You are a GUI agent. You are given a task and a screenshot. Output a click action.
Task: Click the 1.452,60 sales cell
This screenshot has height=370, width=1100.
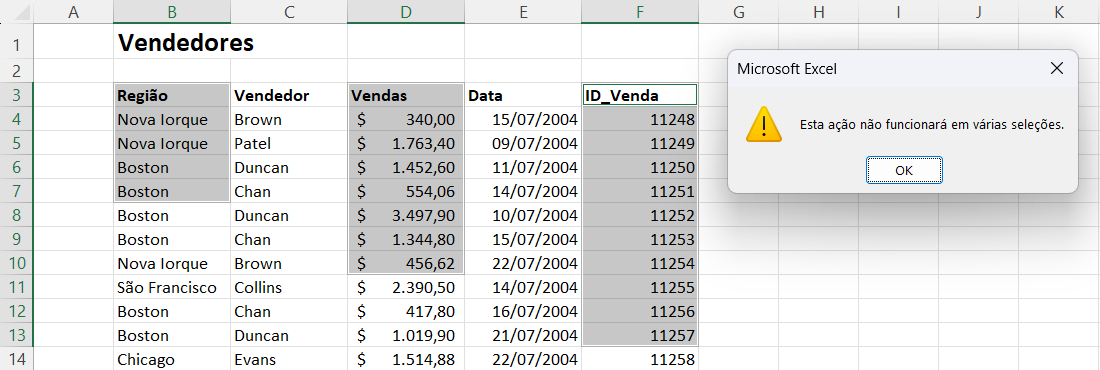[x=406, y=167]
